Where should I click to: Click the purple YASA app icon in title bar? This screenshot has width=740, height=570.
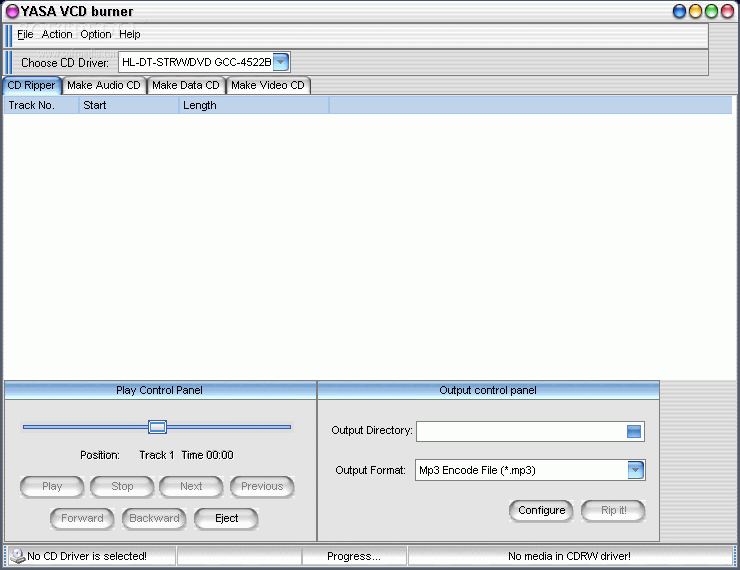(x=12, y=11)
